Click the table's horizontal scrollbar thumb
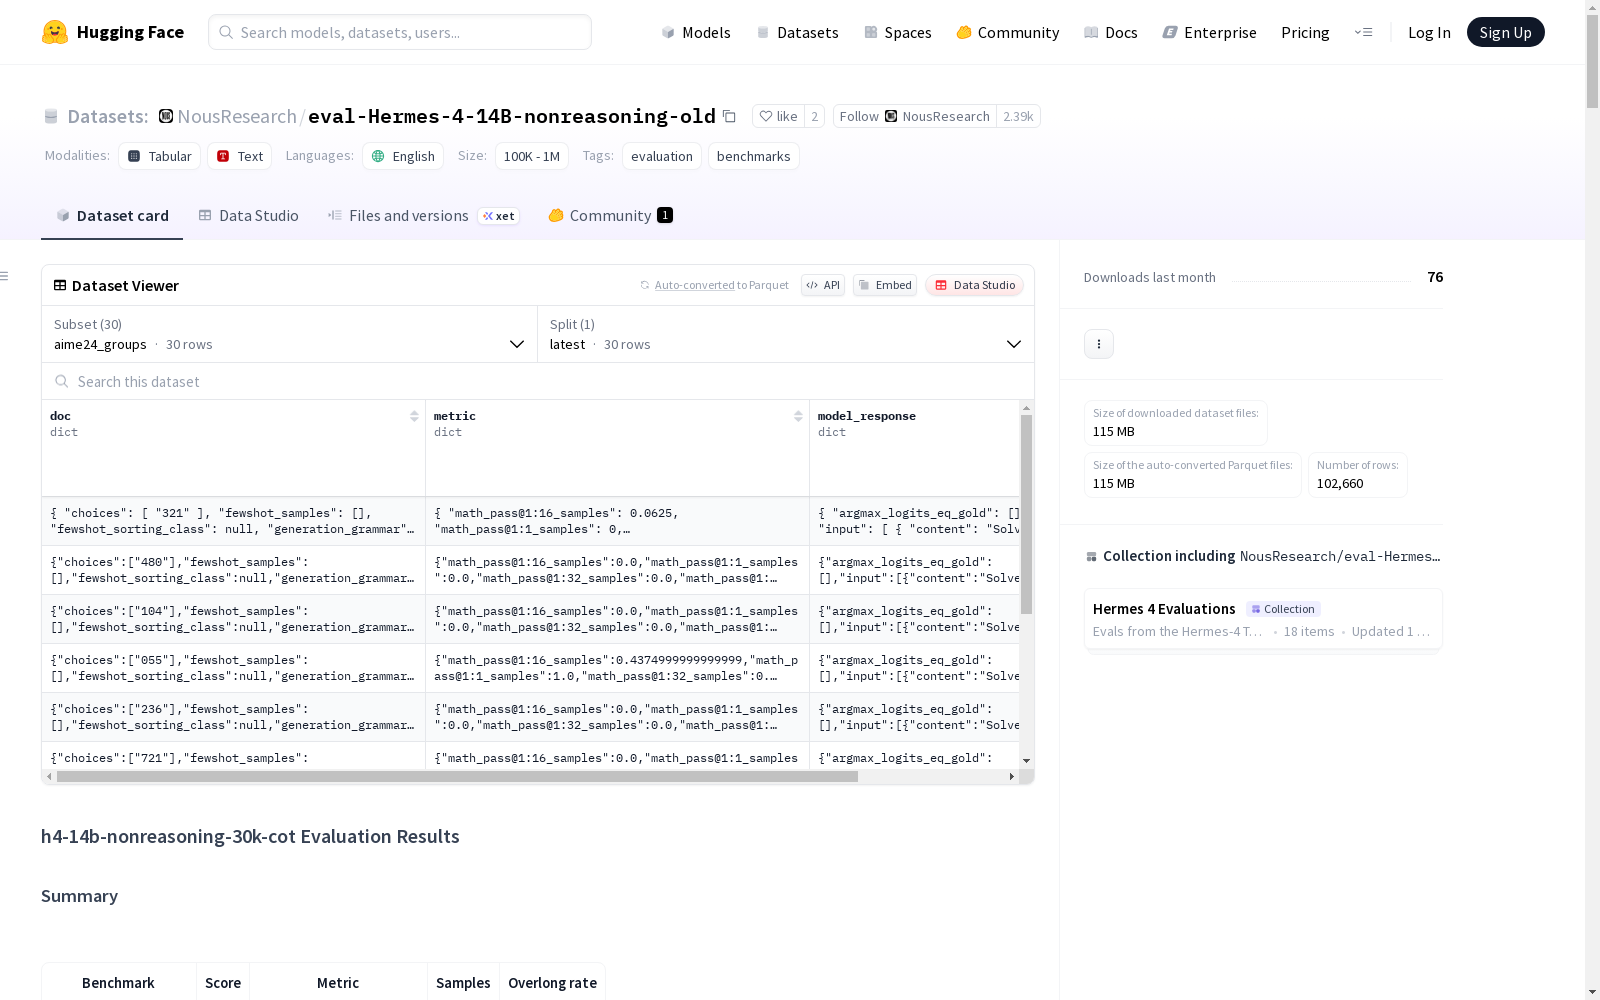 [457, 776]
